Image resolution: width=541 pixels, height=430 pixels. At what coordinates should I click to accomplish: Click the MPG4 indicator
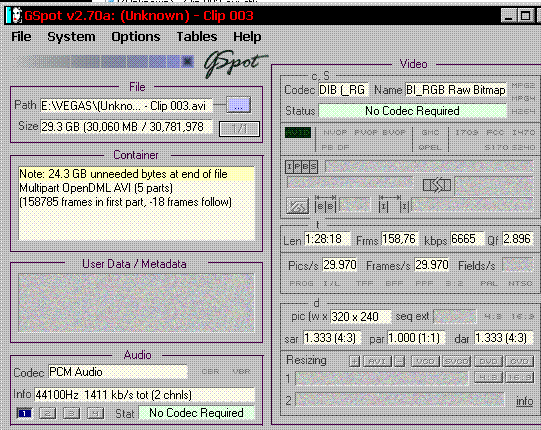(523, 98)
